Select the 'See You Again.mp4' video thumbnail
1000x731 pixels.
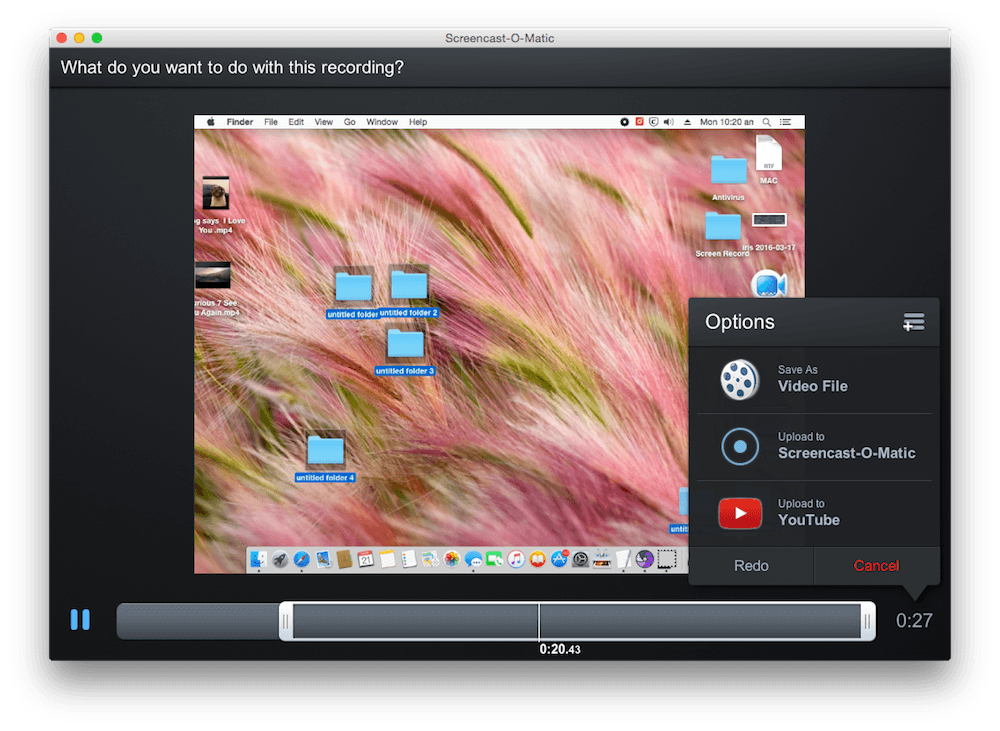point(213,276)
